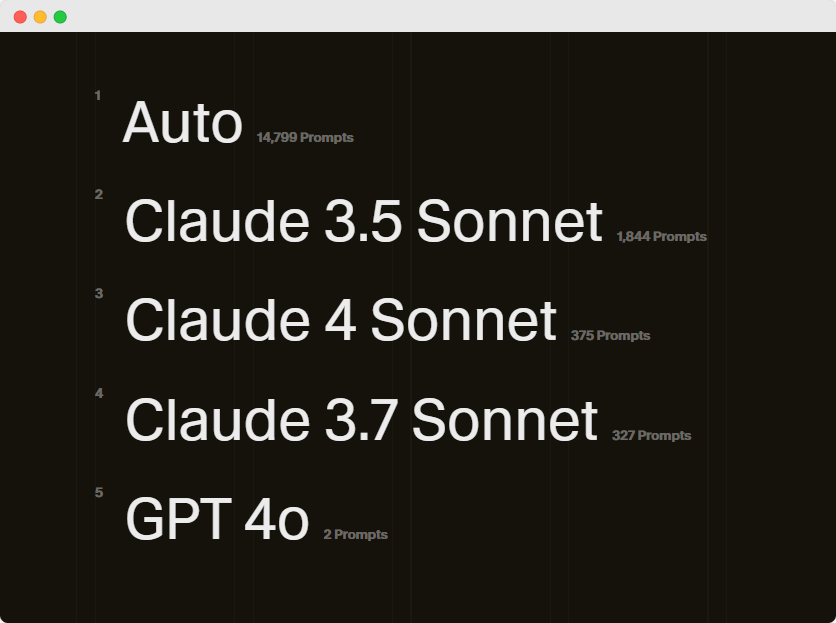Choose the Claude 4 Sonnet heading
Screen dimensions: 836x623
click(340, 321)
